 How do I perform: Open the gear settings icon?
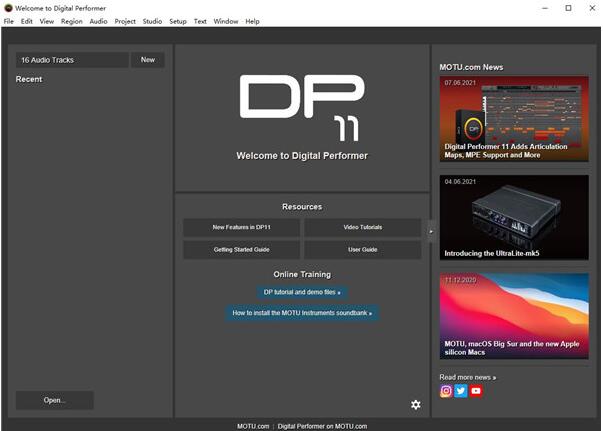coord(415,404)
